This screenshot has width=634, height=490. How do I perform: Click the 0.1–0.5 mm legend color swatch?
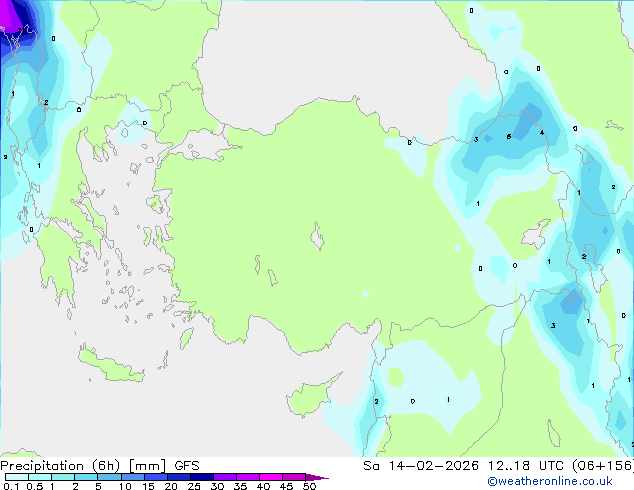point(17,477)
